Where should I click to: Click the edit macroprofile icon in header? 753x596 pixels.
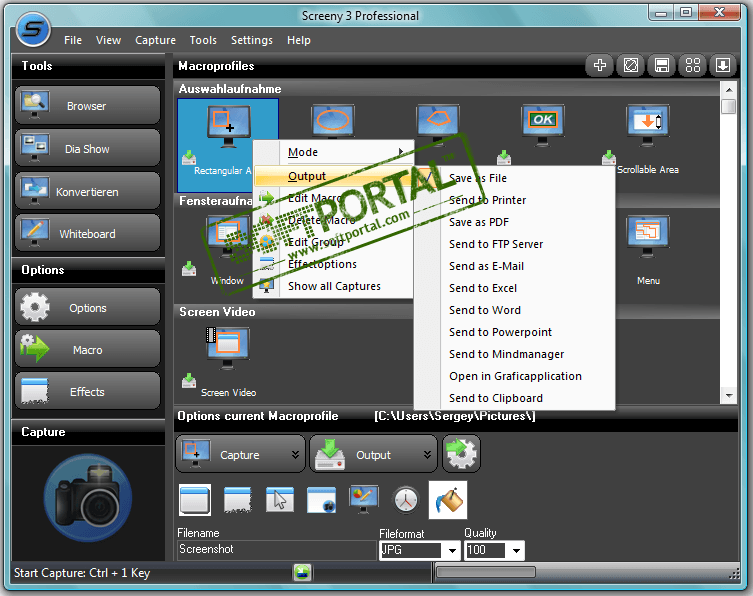click(x=631, y=65)
